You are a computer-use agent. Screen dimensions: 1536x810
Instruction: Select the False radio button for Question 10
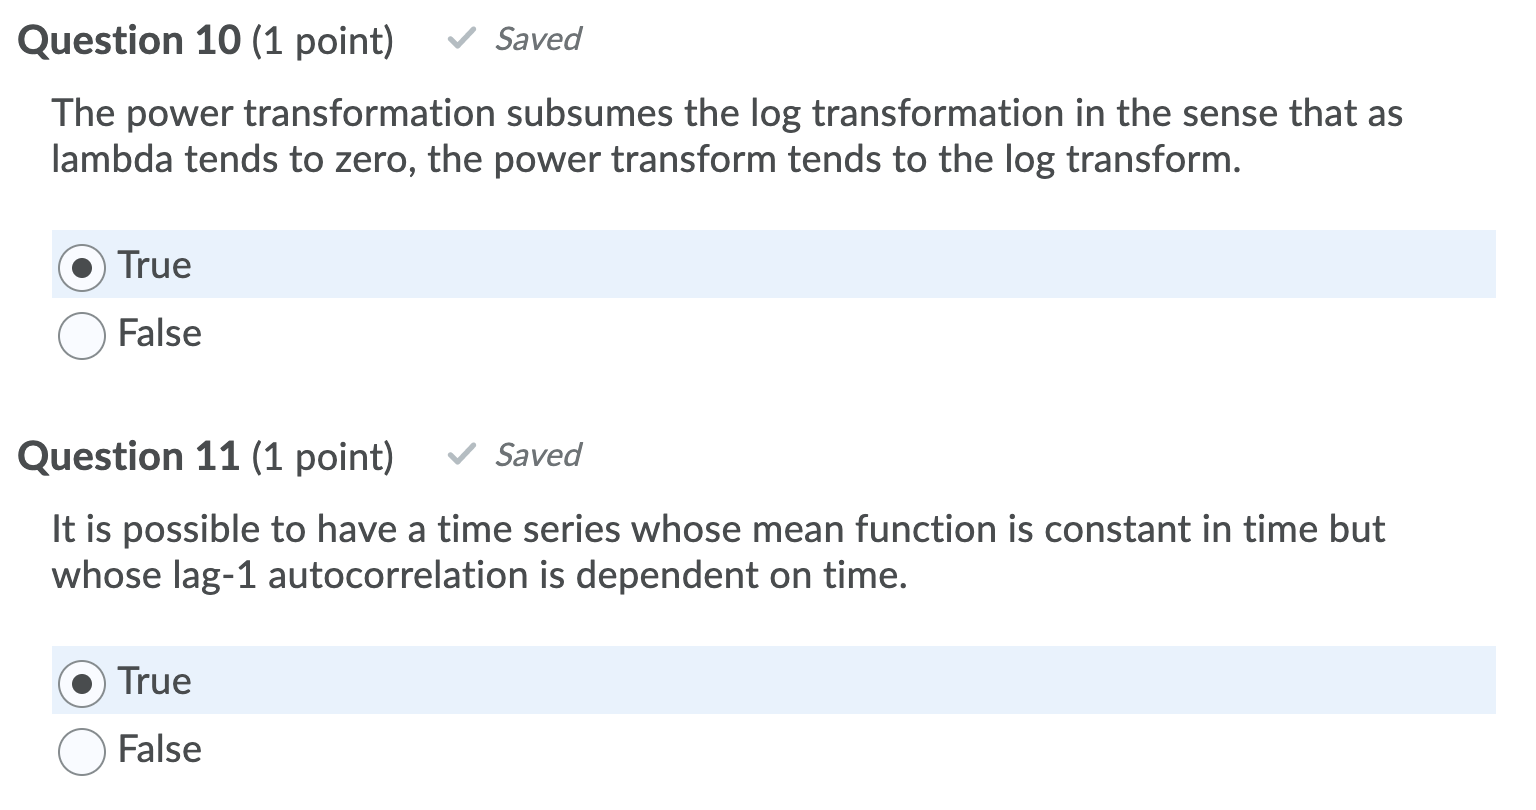(x=81, y=336)
